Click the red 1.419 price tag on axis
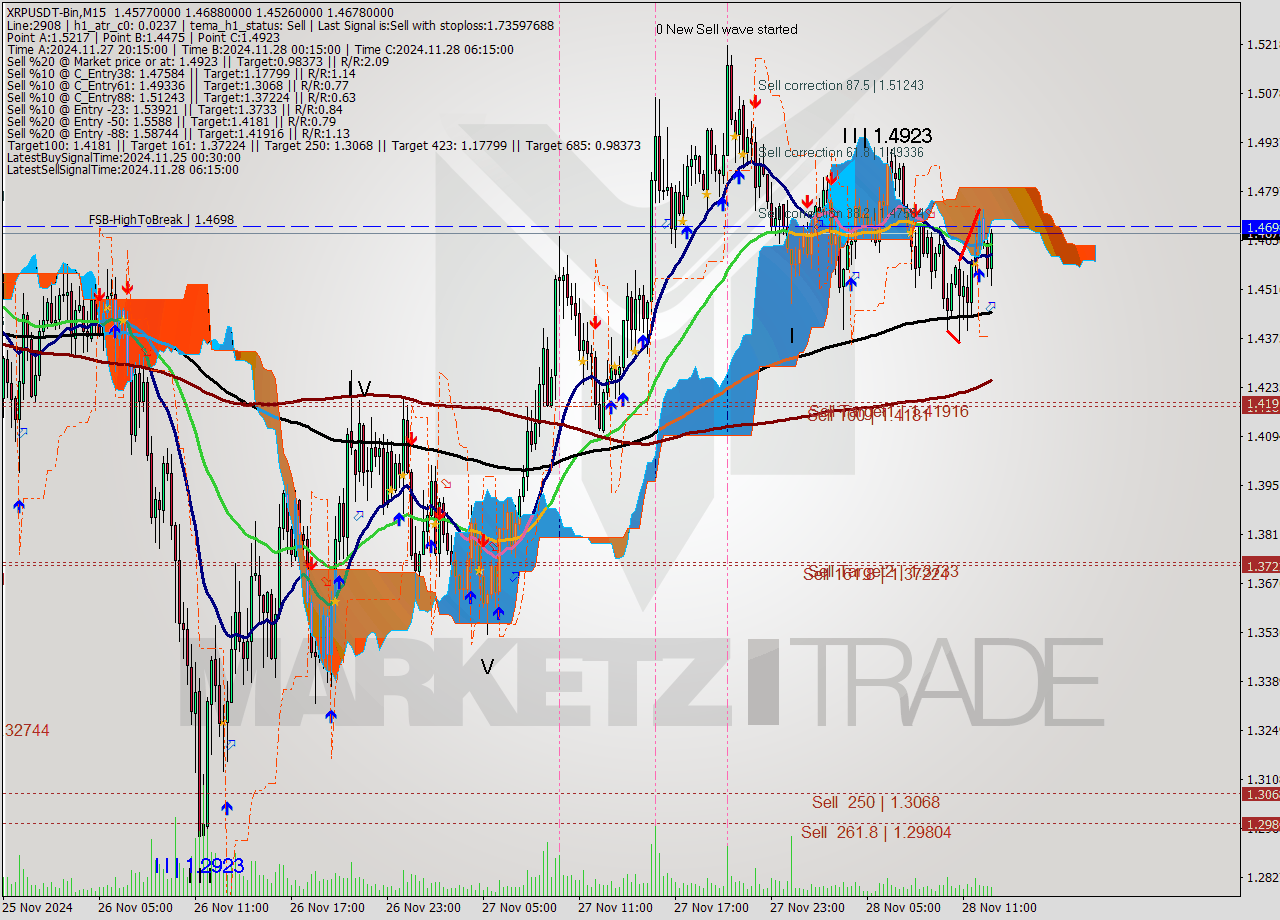The width and height of the screenshot is (1280, 920). pos(1260,404)
